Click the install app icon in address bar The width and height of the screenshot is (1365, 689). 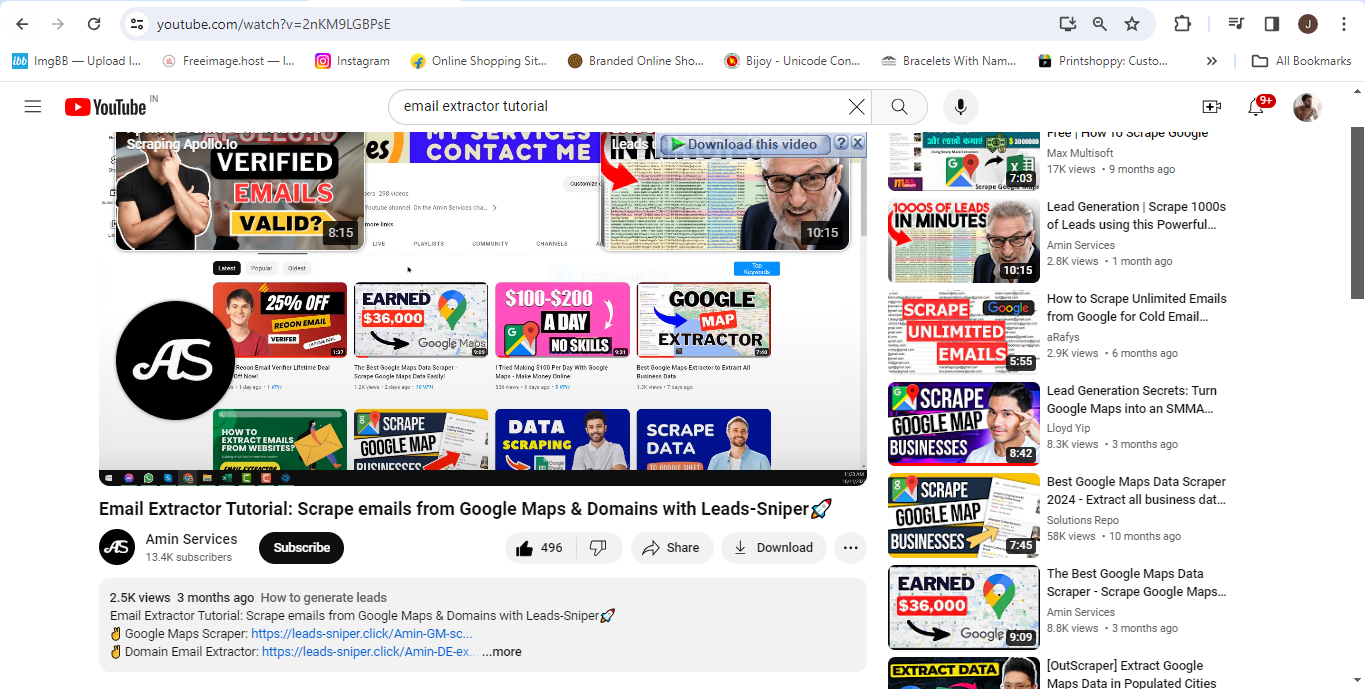(x=1068, y=24)
